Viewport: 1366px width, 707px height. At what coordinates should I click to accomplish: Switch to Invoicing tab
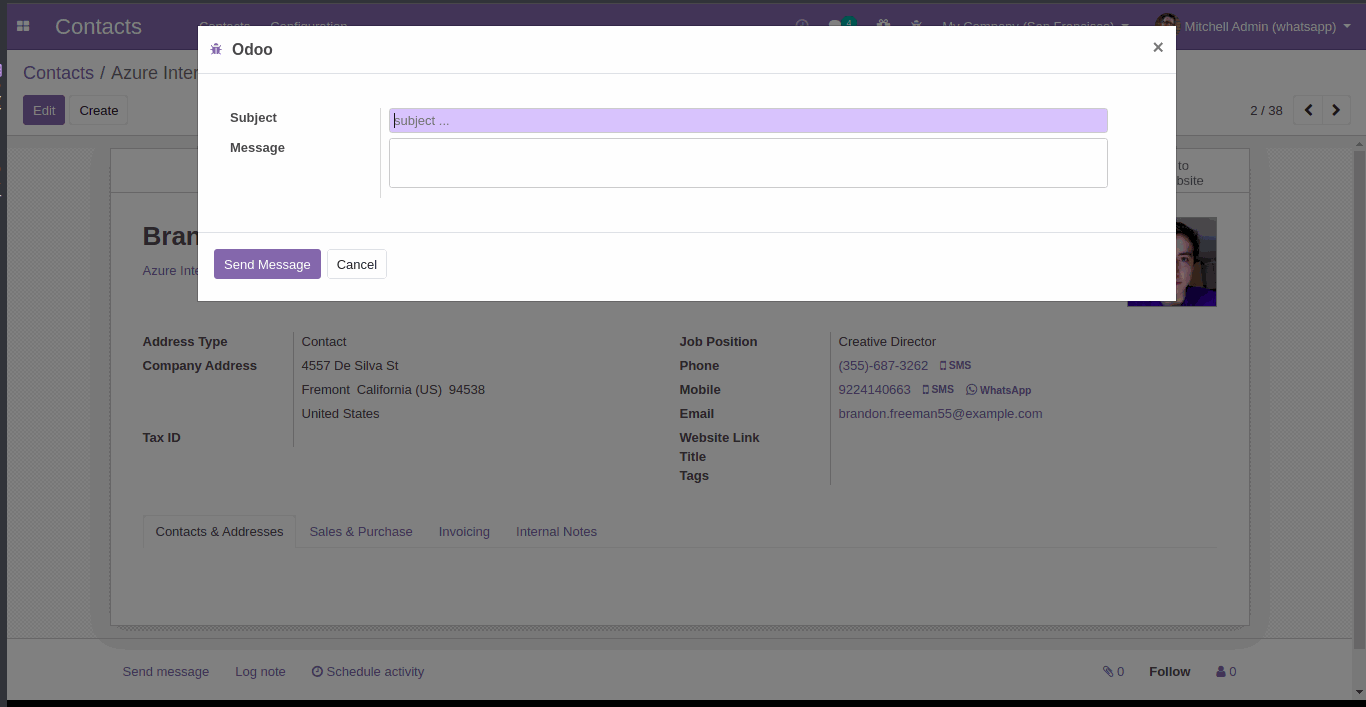click(464, 532)
